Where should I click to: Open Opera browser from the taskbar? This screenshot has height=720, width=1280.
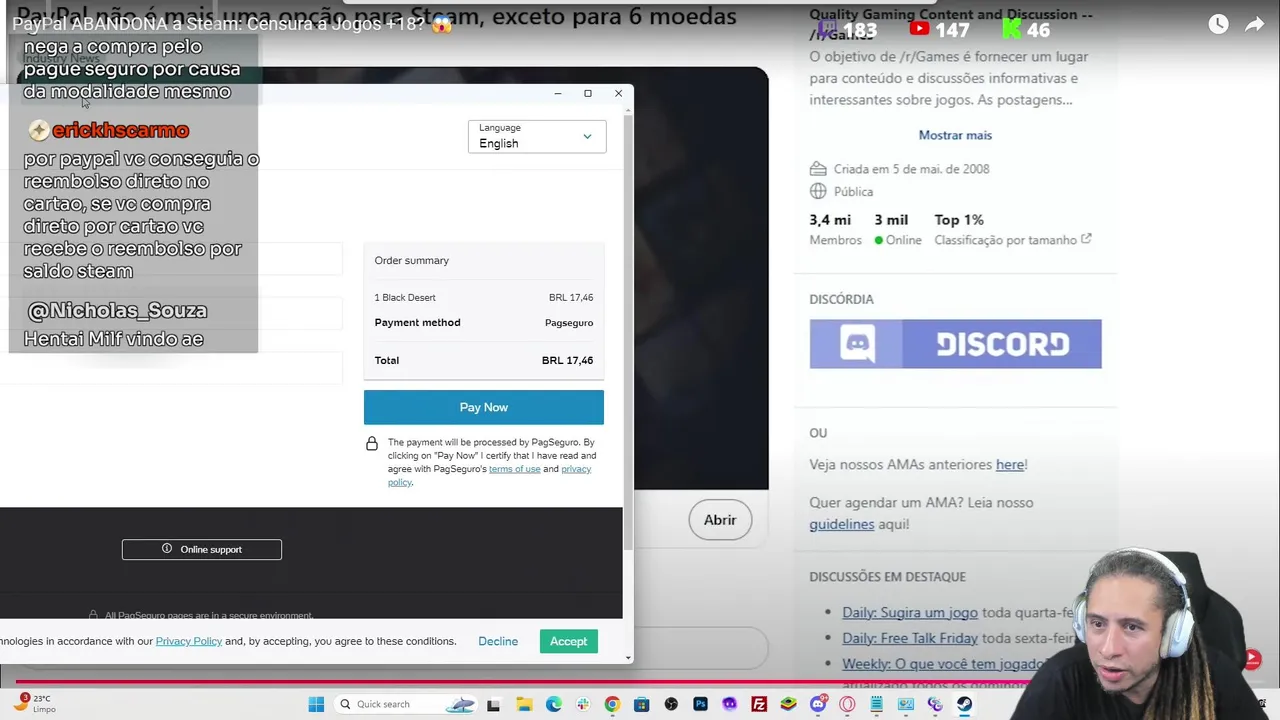pyautogui.click(x=847, y=704)
